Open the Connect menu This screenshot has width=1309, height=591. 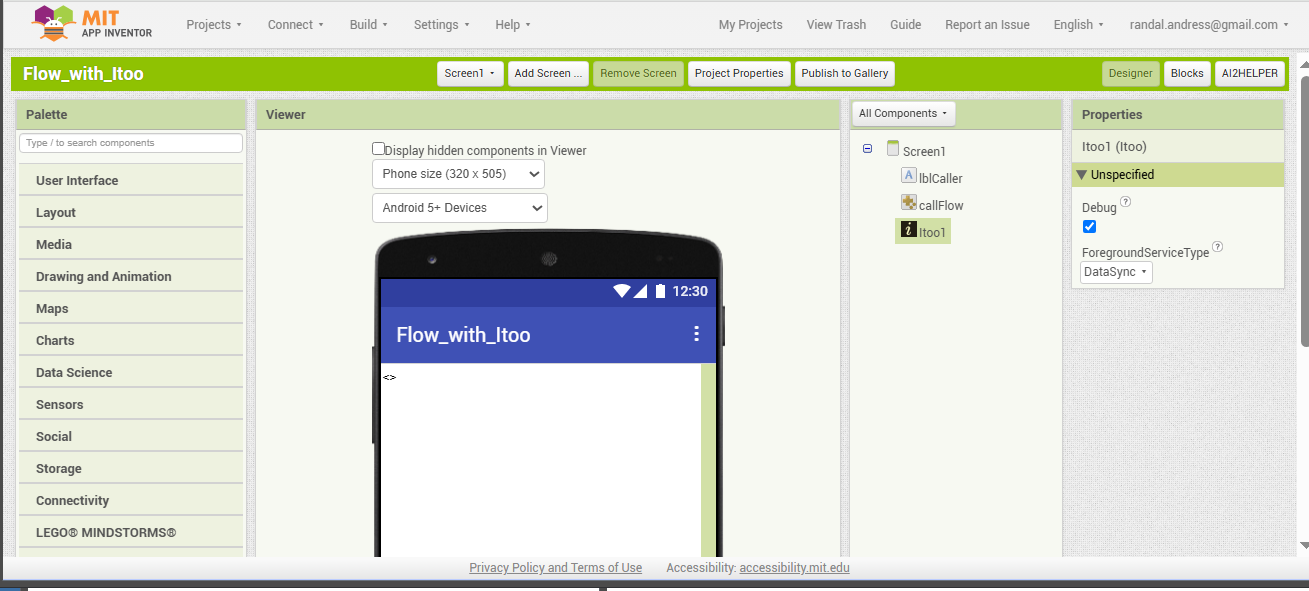296,25
